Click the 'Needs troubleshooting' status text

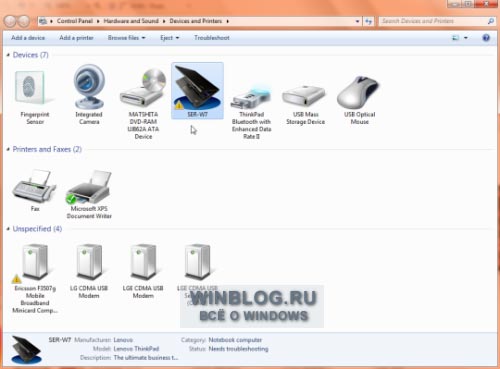pyautogui.click(x=238, y=349)
